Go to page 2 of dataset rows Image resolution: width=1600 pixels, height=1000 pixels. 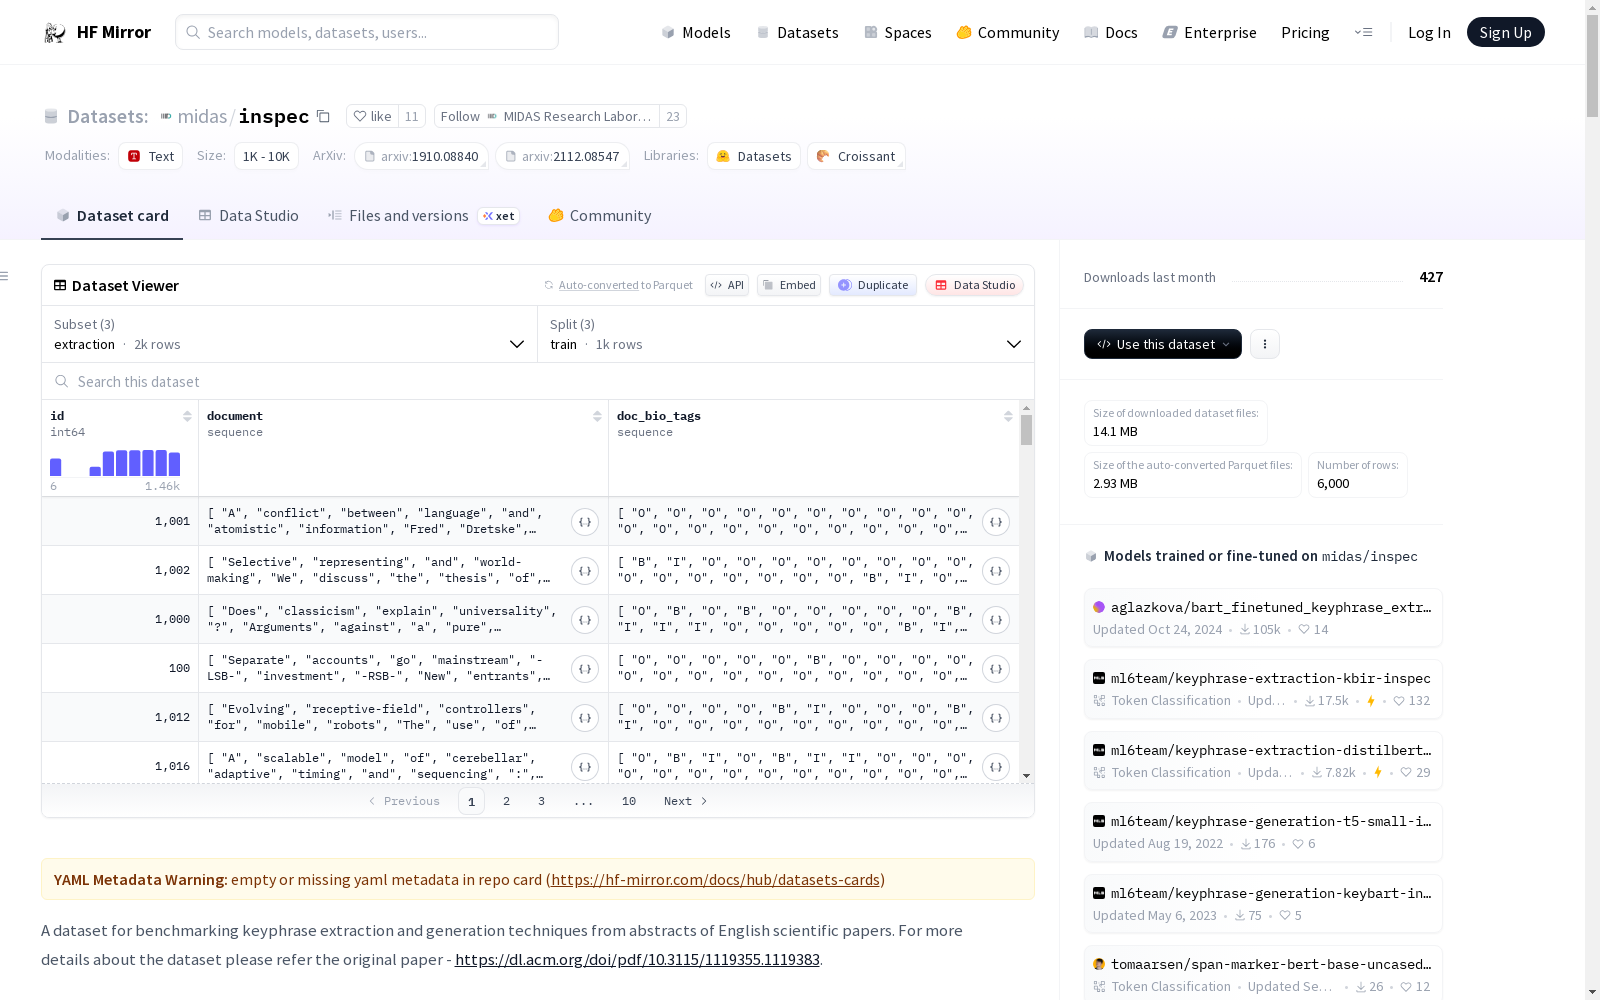click(507, 801)
